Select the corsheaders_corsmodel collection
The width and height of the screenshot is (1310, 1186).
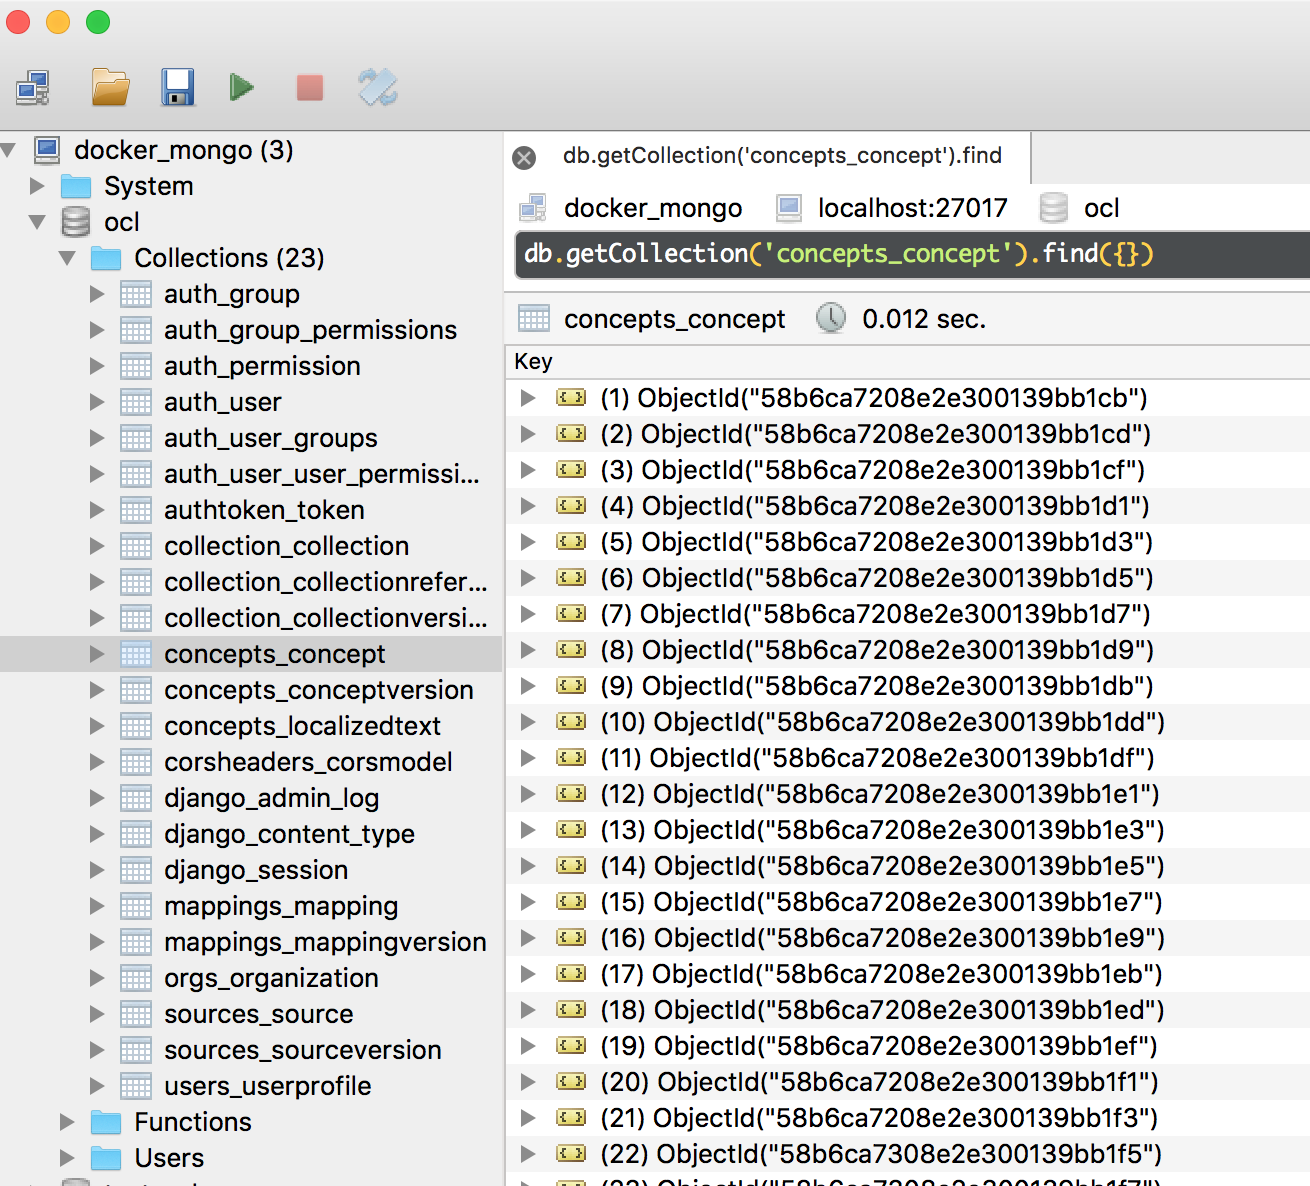point(308,762)
